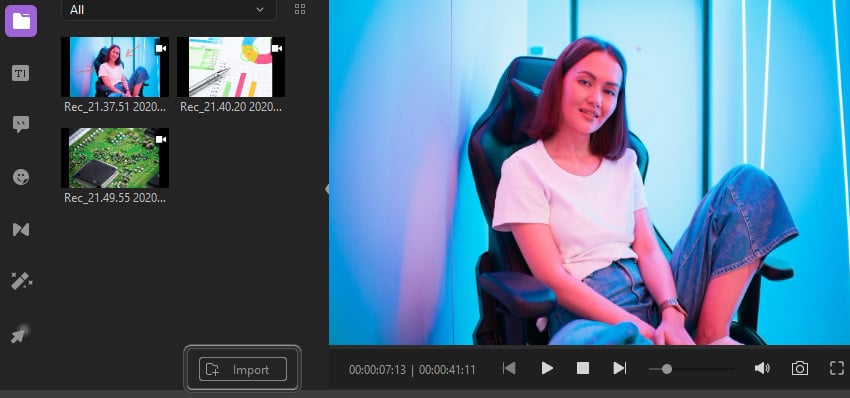This screenshot has height=398, width=850.
Task: Click the Rec_21.40.20 2020... file name
Action: click(231, 107)
